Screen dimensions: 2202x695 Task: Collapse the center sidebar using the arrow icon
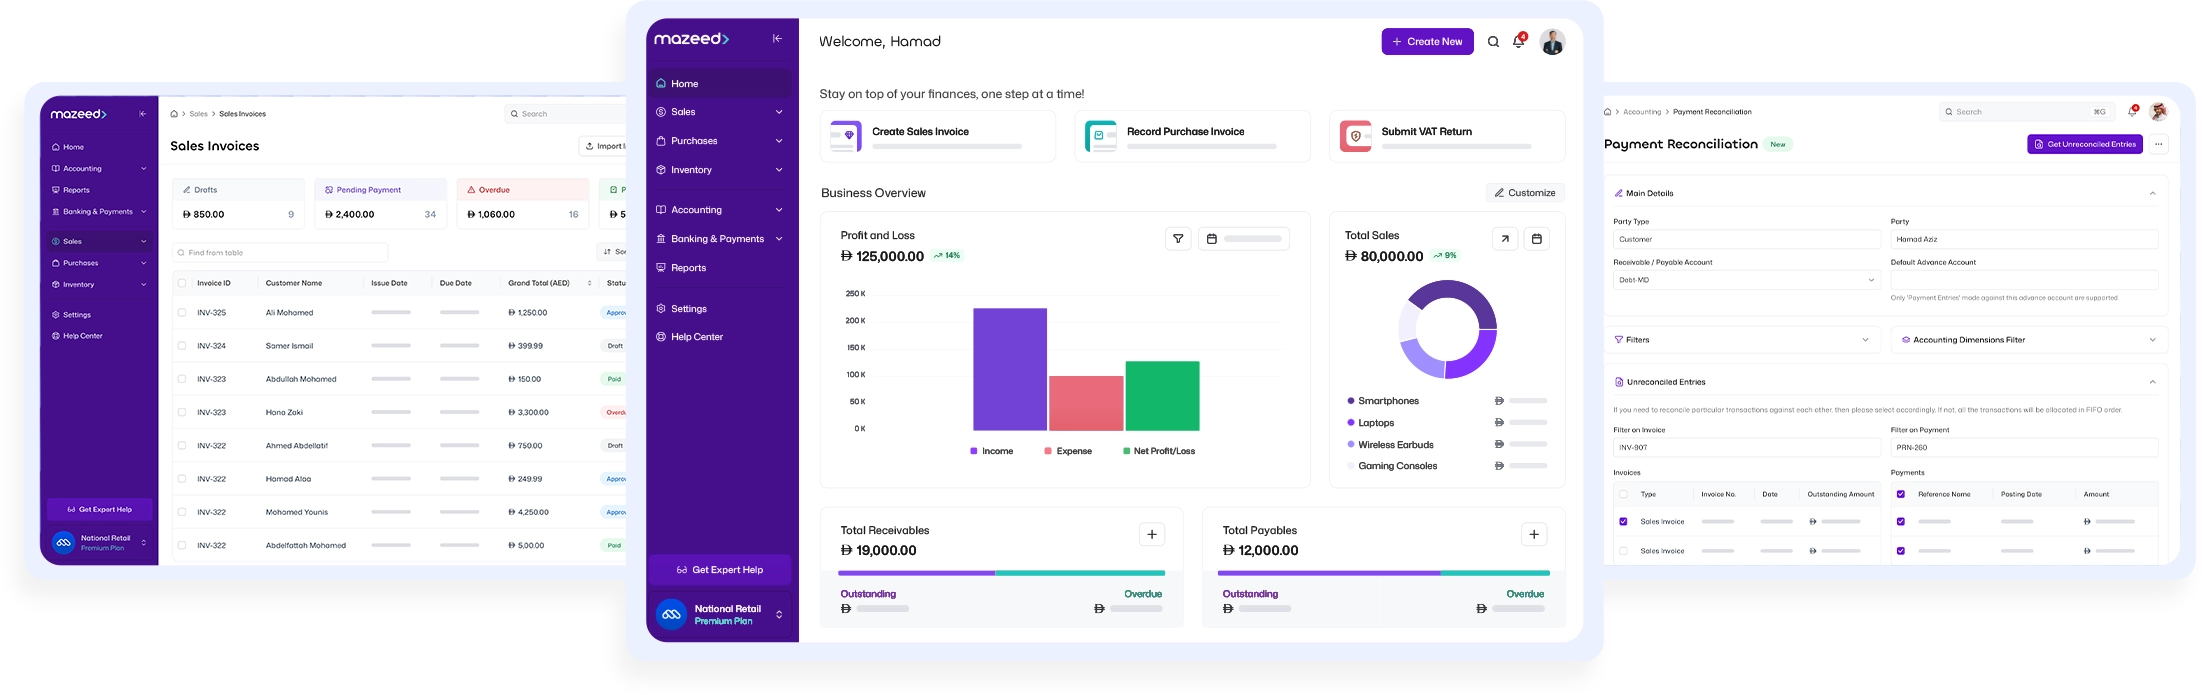[777, 39]
